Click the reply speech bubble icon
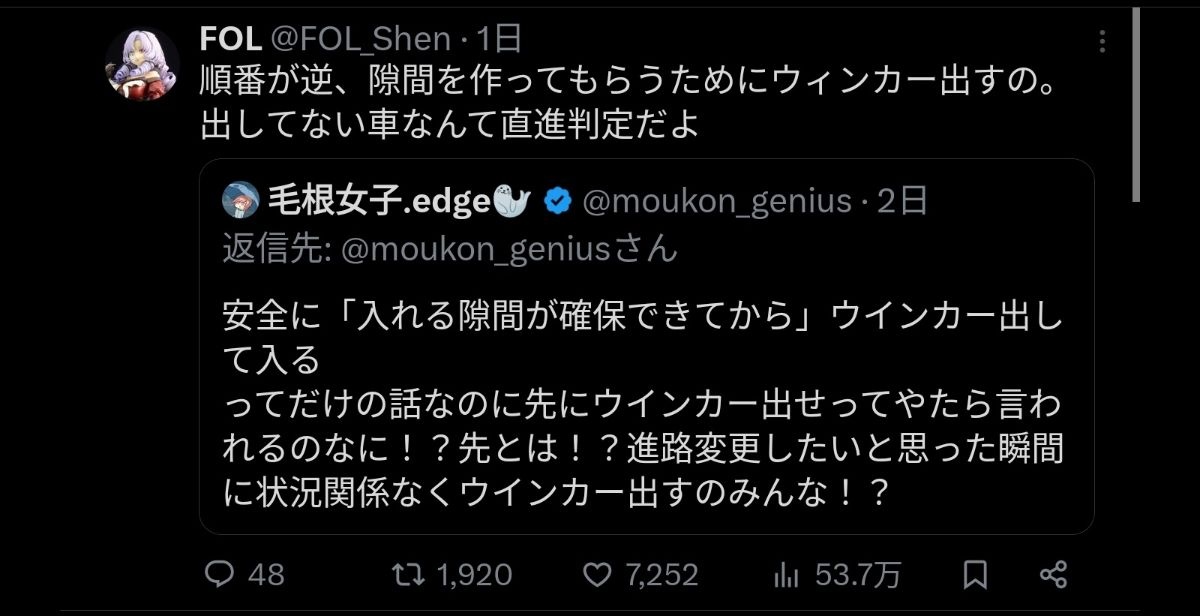The image size is (1200, 616). 219,574
